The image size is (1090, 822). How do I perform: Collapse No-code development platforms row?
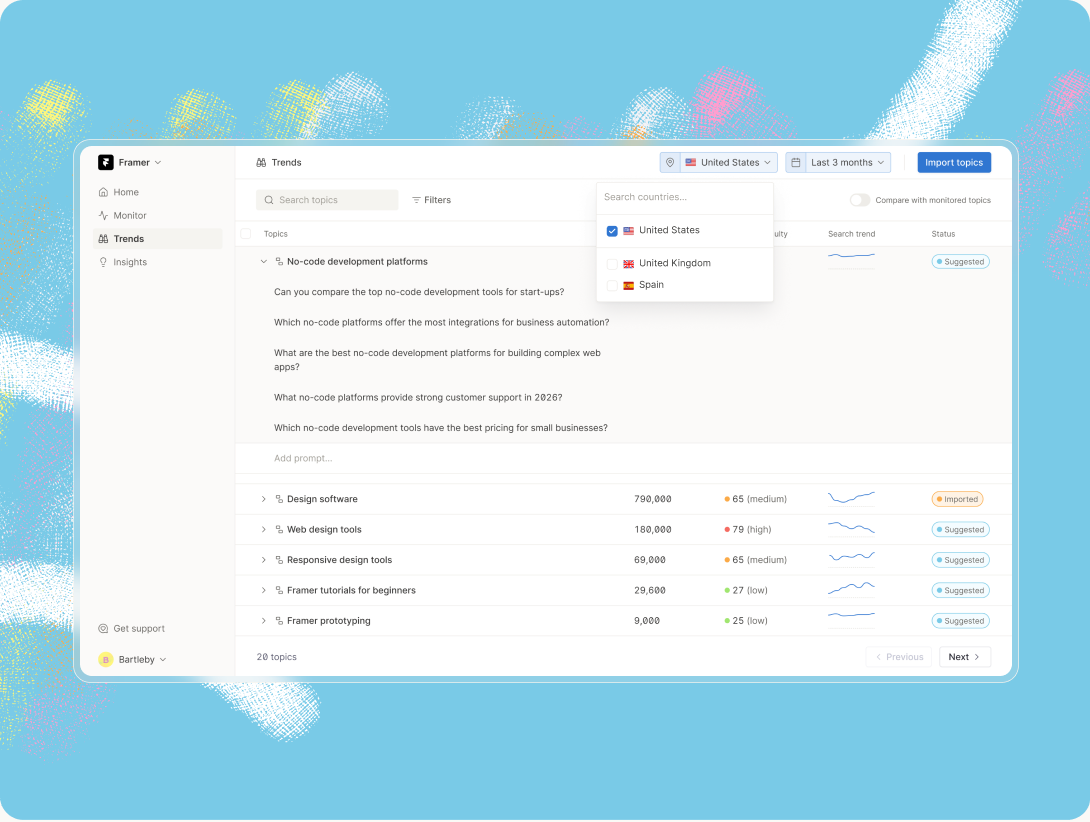coord(263,262)
